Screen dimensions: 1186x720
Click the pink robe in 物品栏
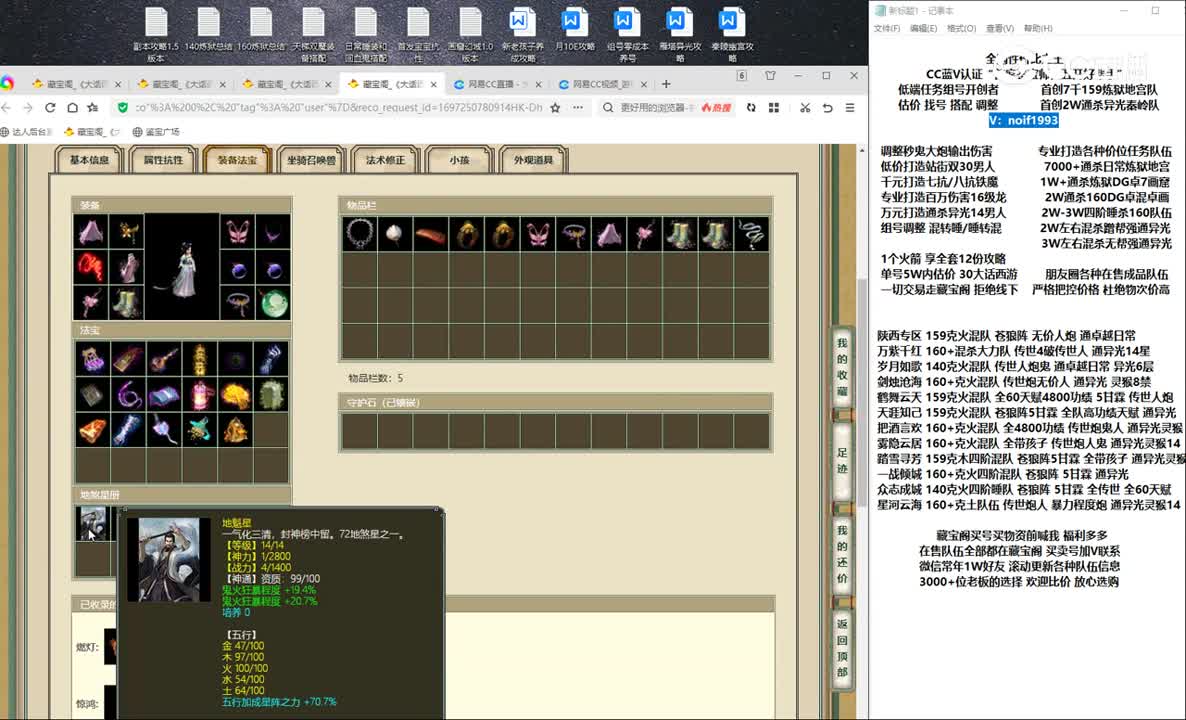(x=609, y=234)
